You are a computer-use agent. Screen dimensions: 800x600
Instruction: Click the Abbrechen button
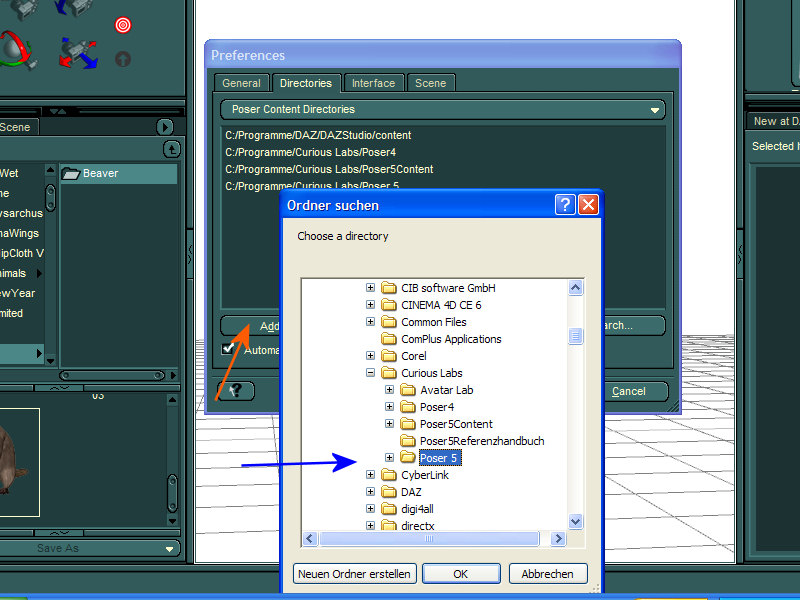[x=547, y=574]
